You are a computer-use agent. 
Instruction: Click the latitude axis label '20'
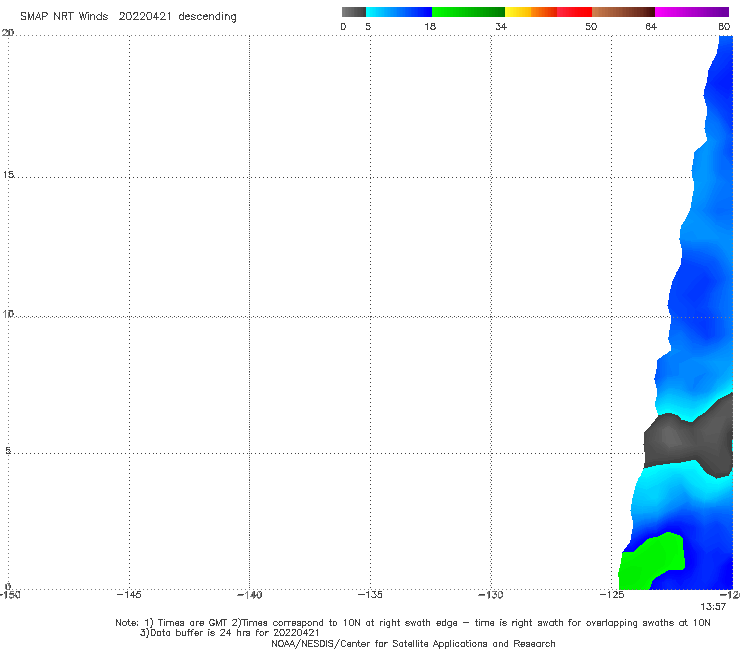(x=8, y=32)
